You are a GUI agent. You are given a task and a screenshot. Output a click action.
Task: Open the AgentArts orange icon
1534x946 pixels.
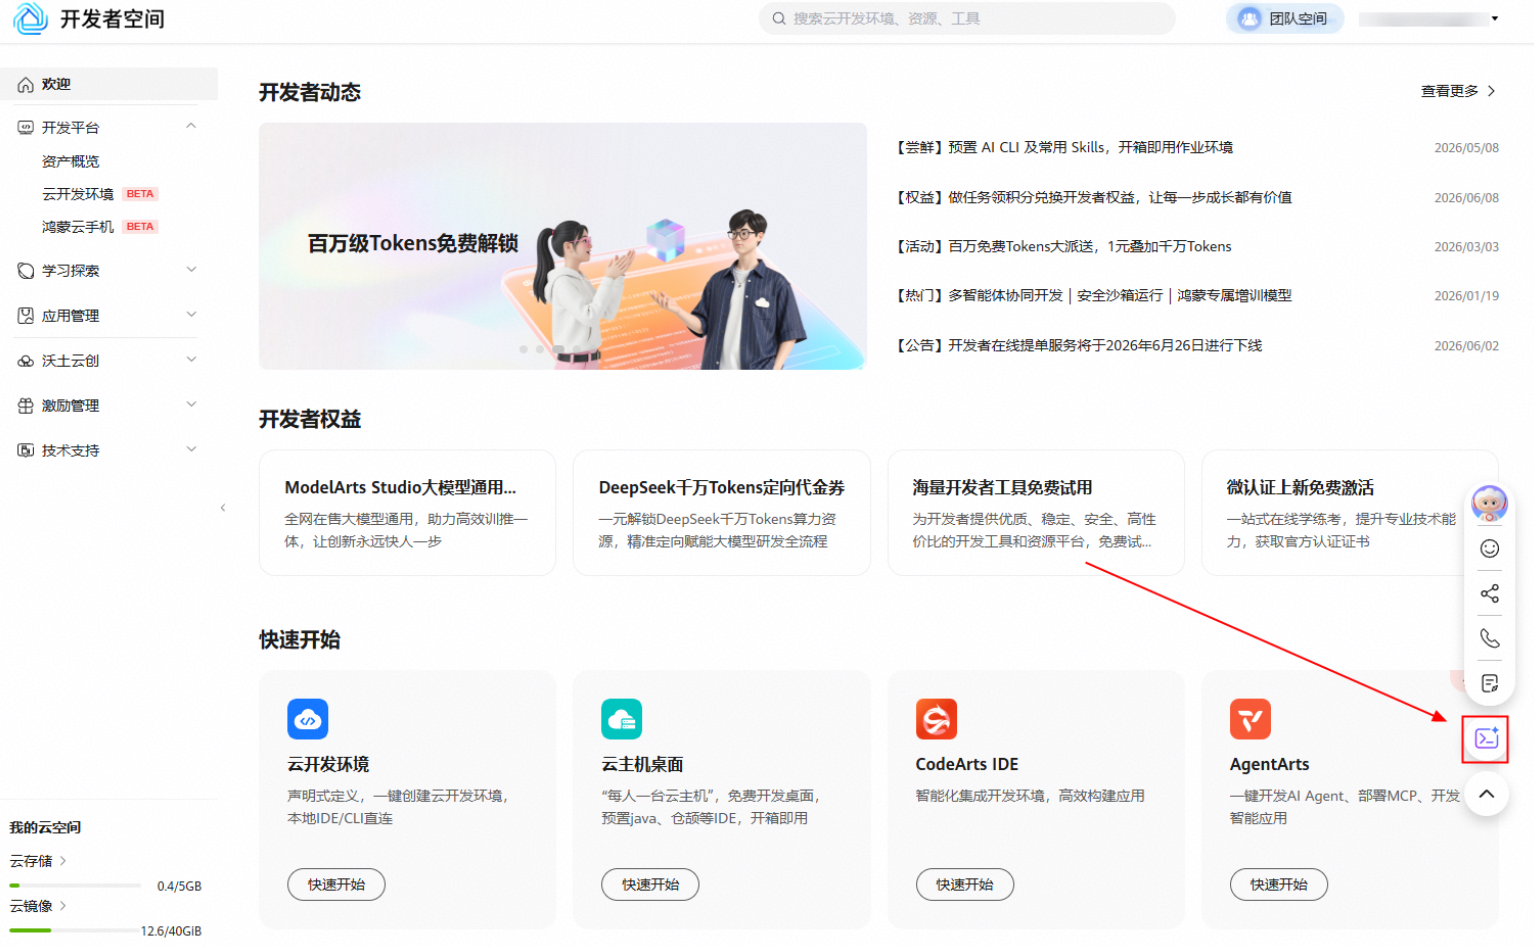click(1251, 719)
